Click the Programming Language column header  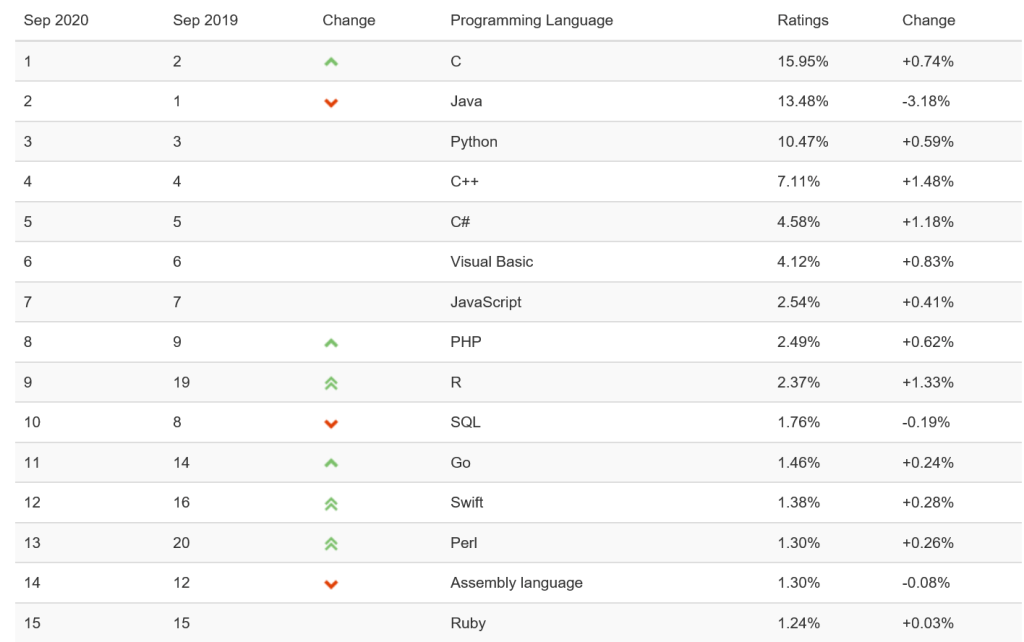[x=531, y=20]
